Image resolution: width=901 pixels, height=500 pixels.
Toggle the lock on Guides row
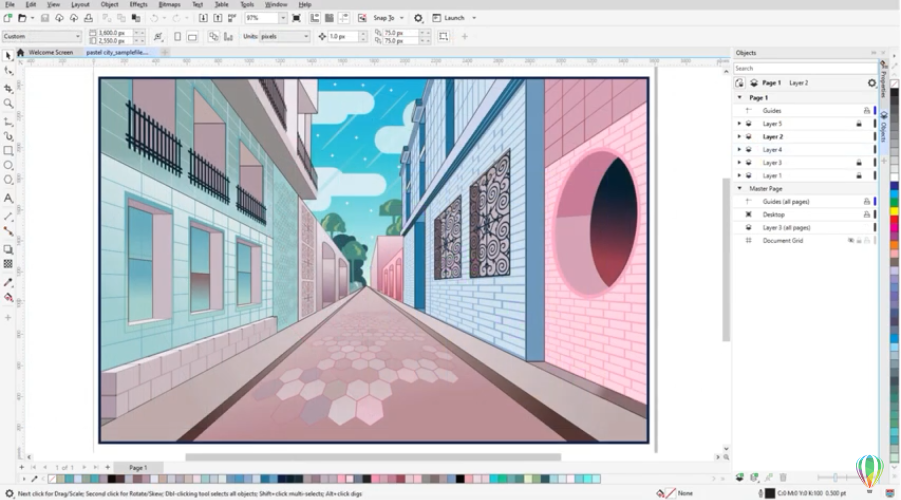pyautogui.click(x=867, y=110)
